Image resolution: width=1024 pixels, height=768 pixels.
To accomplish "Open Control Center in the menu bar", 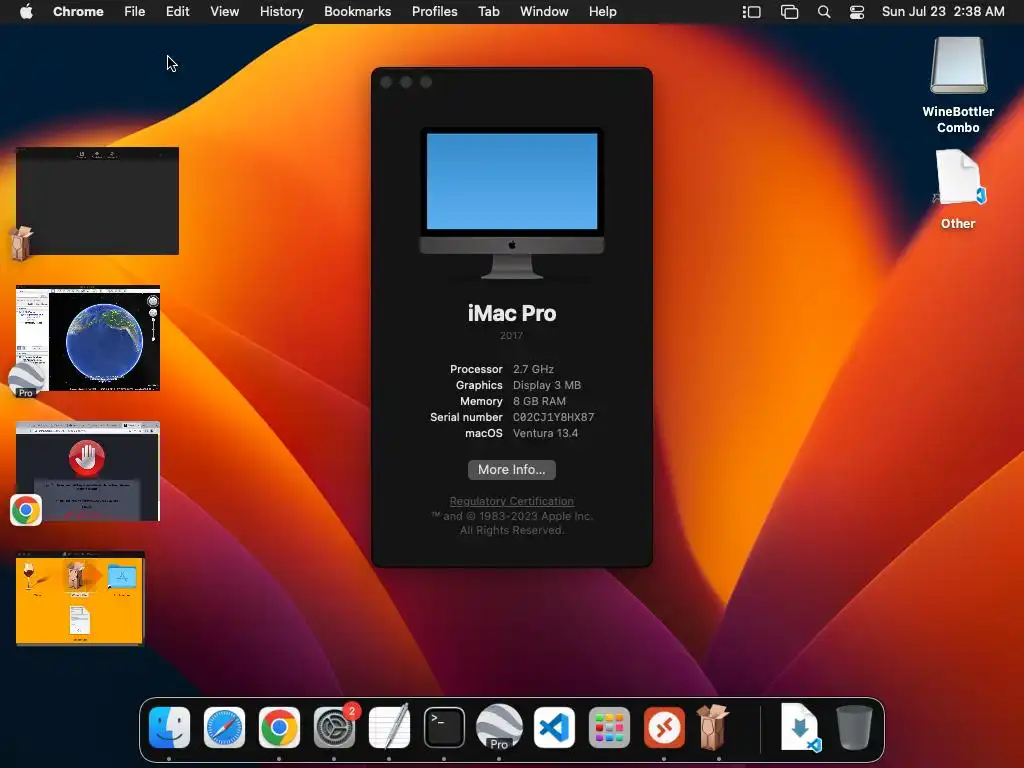I will (857, 12).
